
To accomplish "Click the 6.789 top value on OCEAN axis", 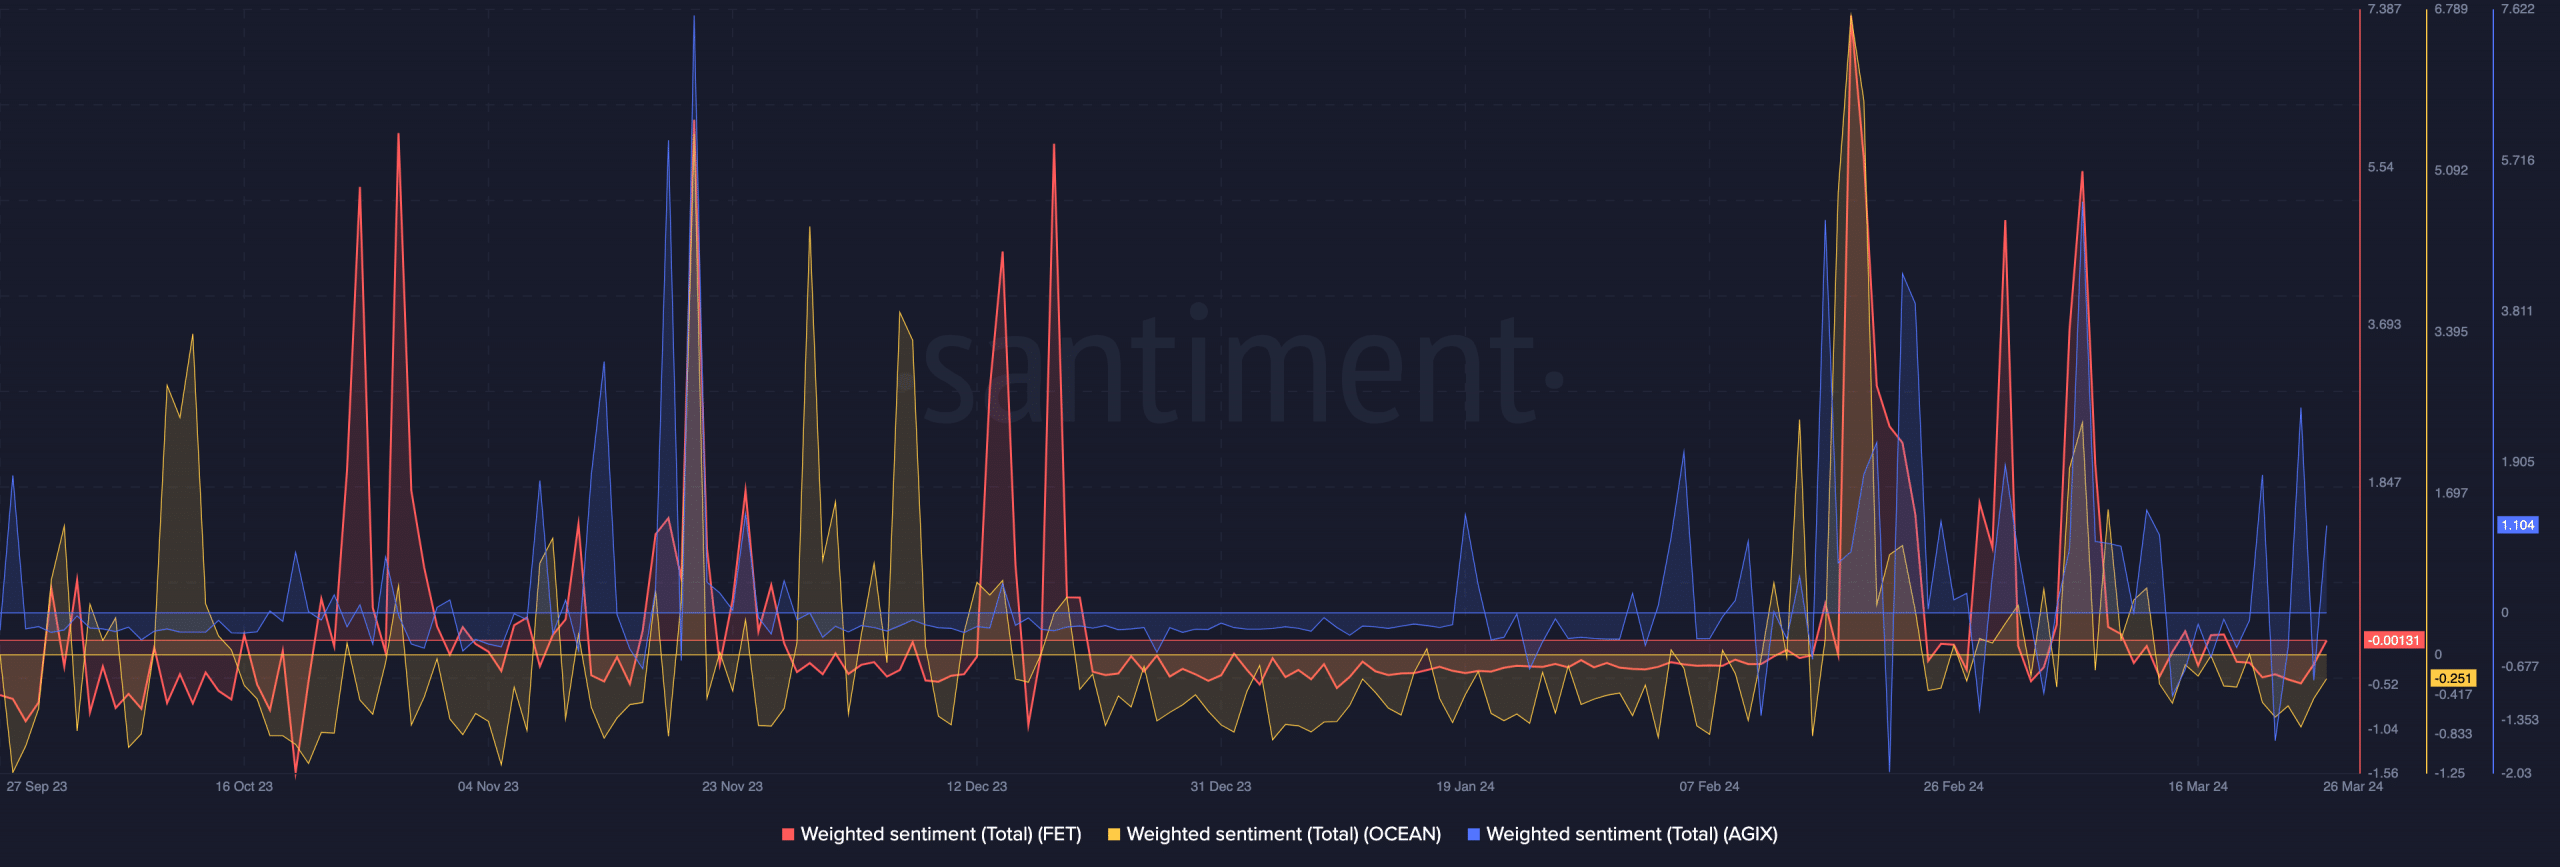I will [2451, 9].
